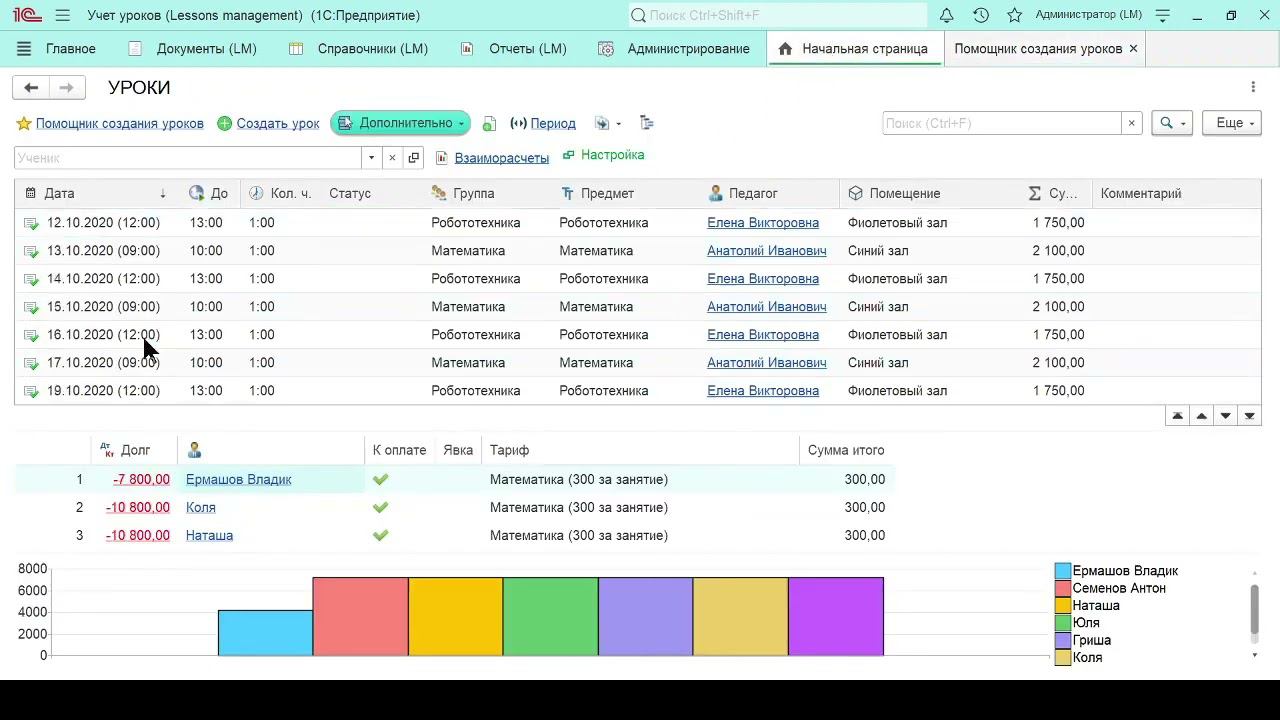Close the Помощник создания уроков tab

pos(1133,49)
